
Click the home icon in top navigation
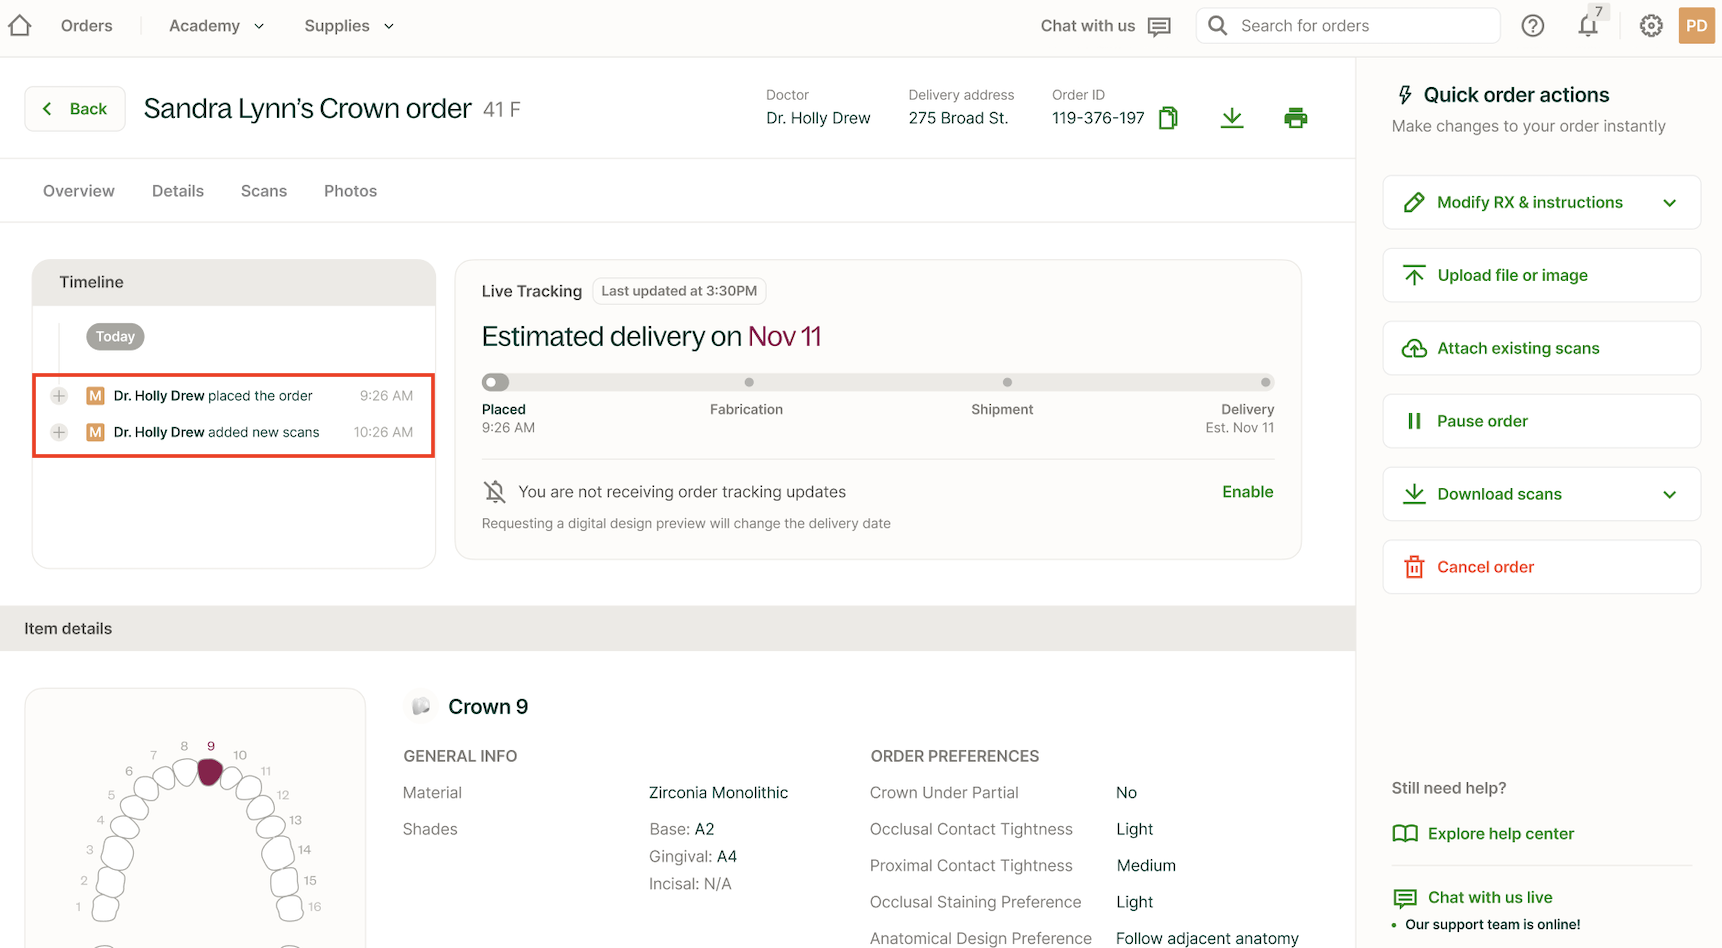20,26
